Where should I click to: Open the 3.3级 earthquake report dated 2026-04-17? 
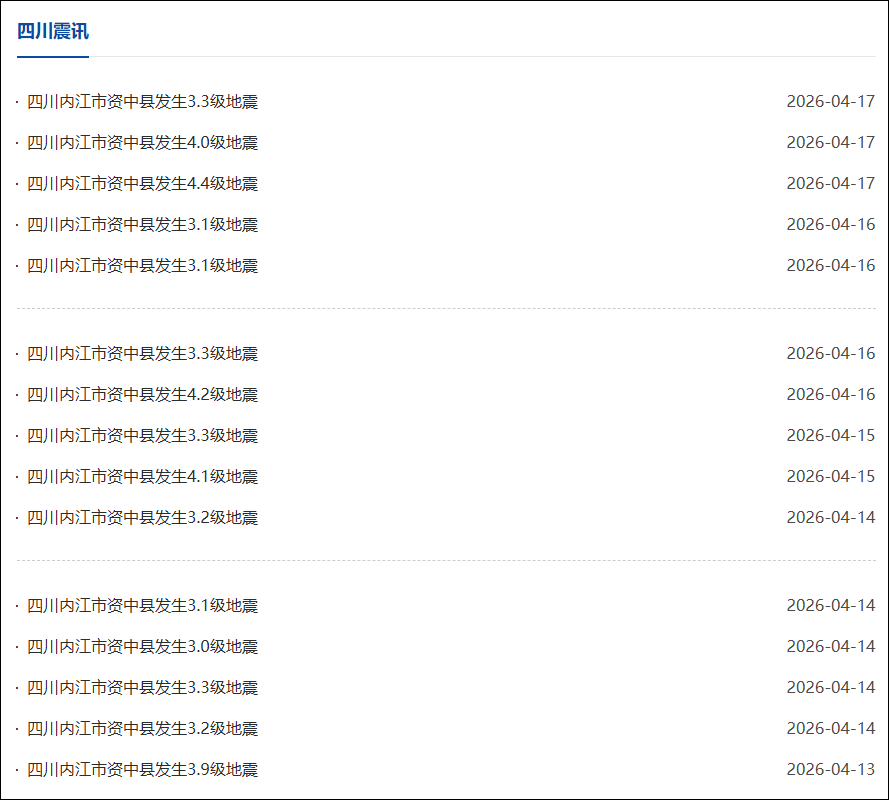point(142,102)
